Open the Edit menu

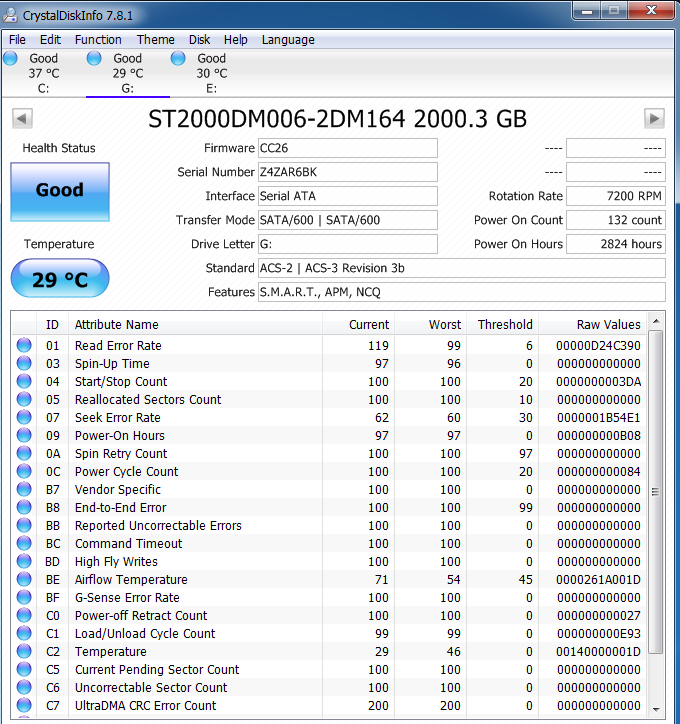pyautogui.click(x=50, y=40)
